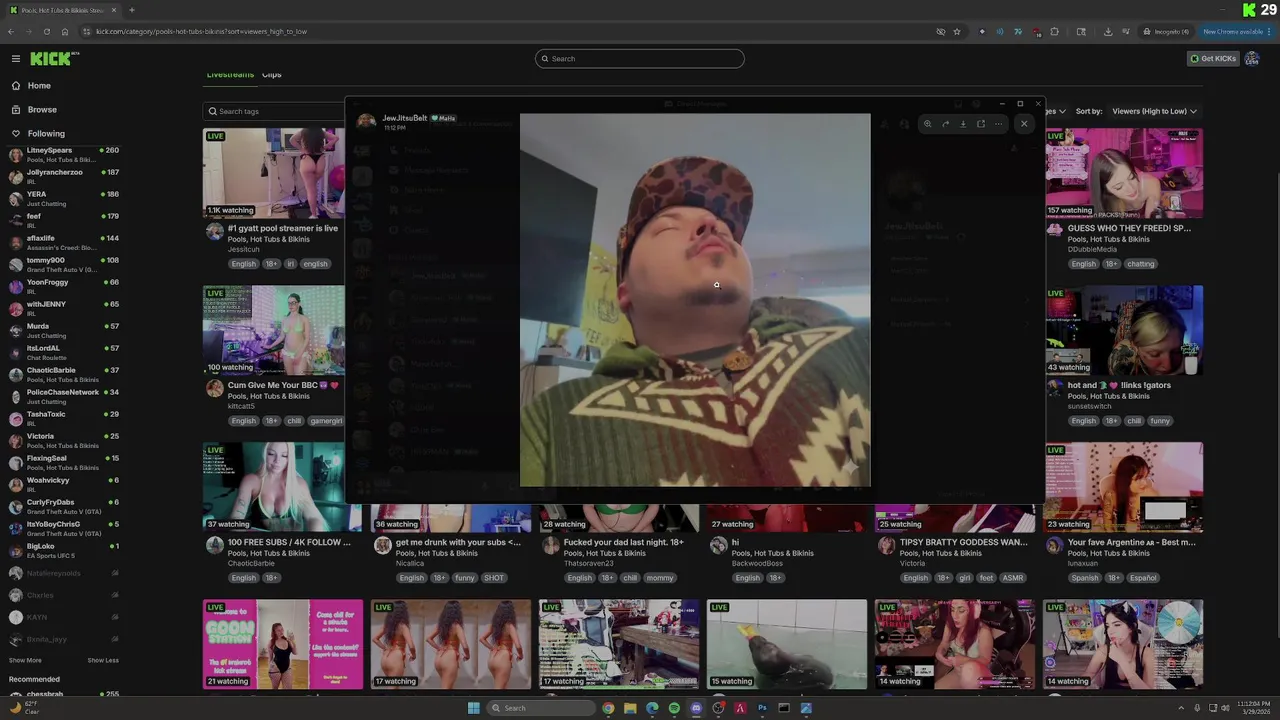Screen dimensions: 1280x720
Task: Click the Incognito indicator
Action: click(x=1166, y=32)
